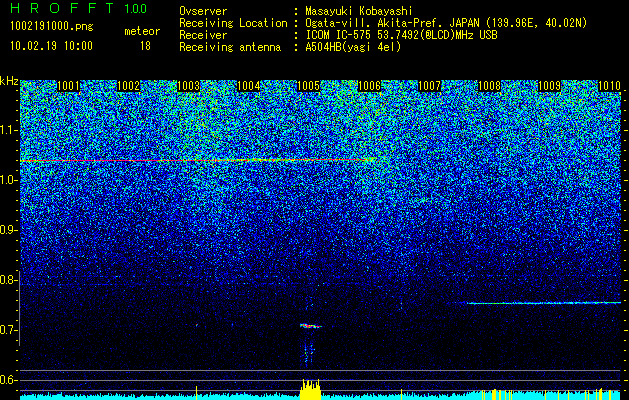Click the yellow meteor burst in the power graph
Viewport: 629px width, 400px height.
tap(310, 389)
